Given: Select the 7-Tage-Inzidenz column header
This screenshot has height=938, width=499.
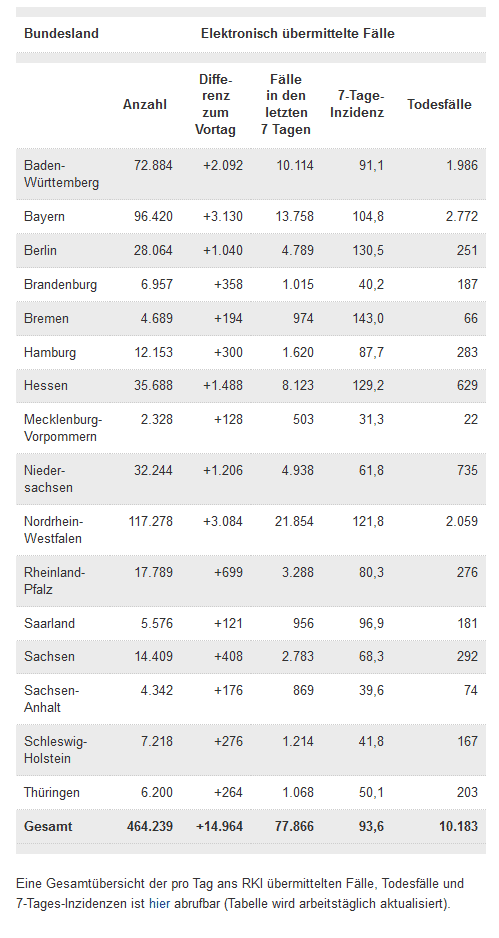Looking at the screenshot, I should (357, 105).
